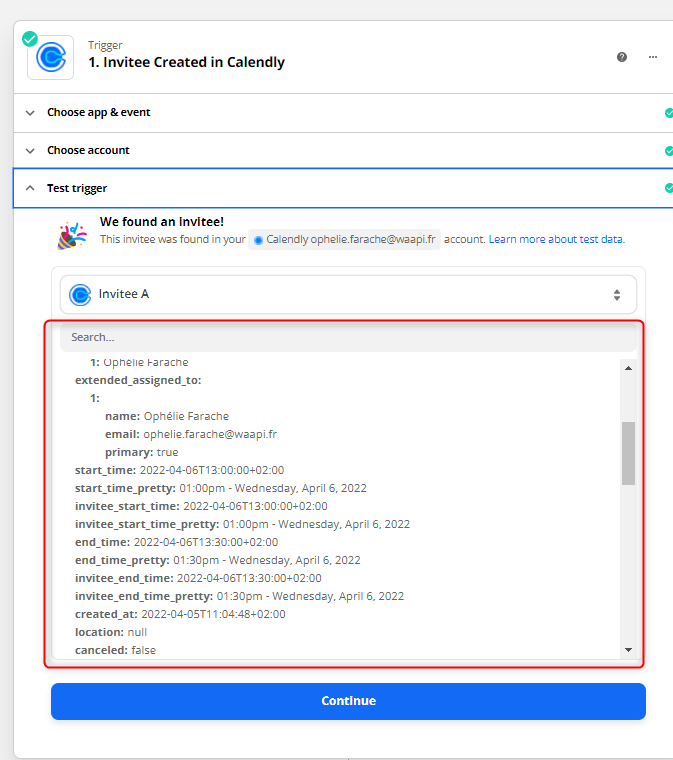Click scrollbar up arrow in data list
Screen dimensions: 673x760
point(628,368)
